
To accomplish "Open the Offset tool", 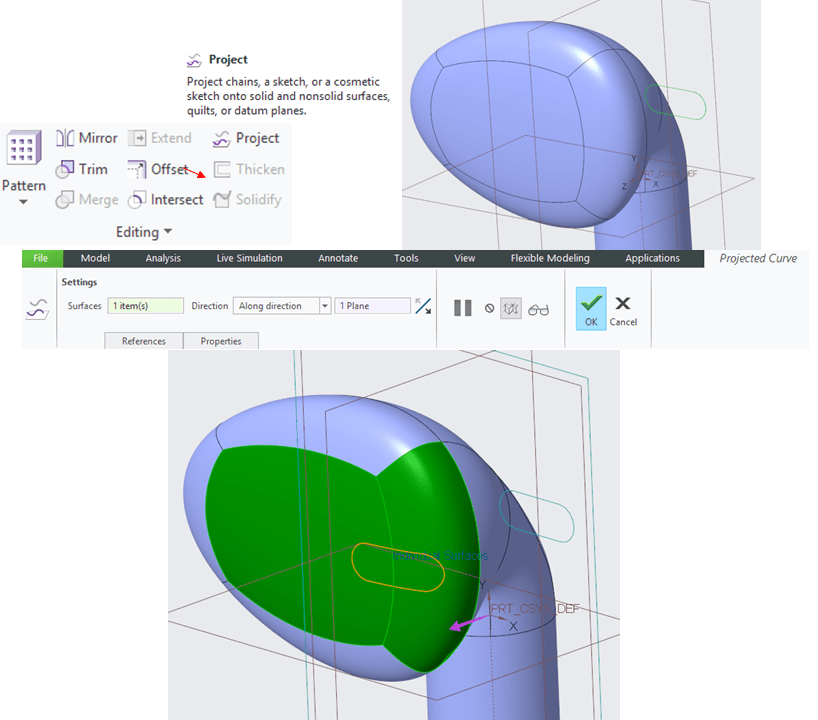I will [x=163, y=169].
